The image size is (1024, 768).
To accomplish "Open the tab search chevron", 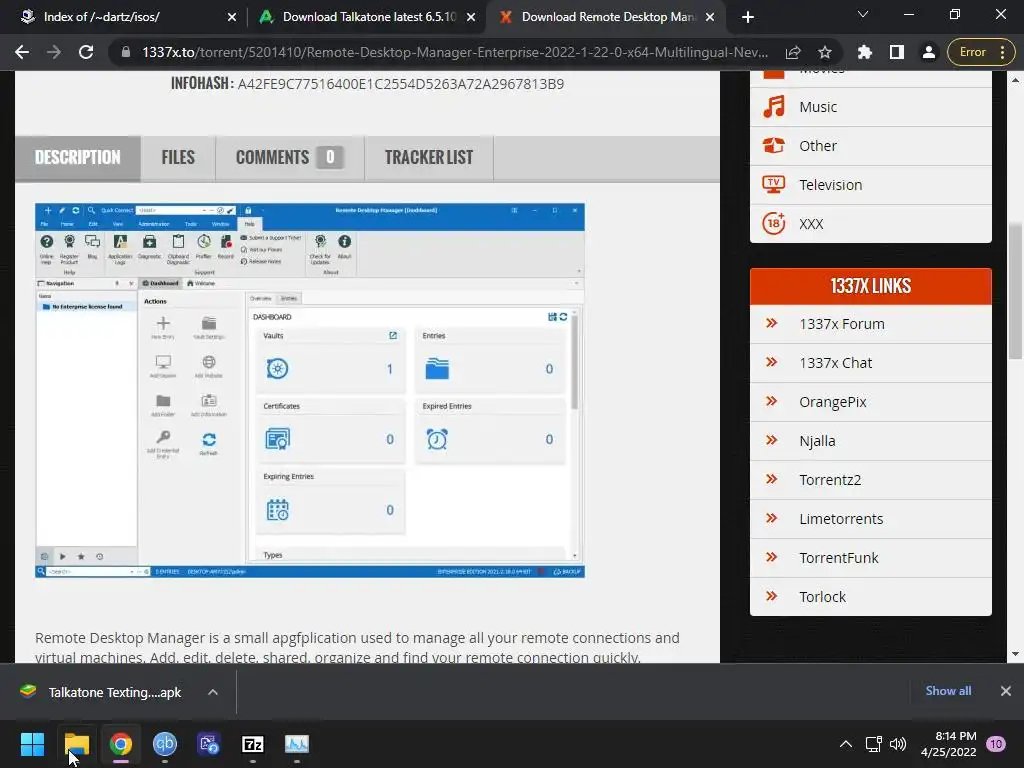I will (x=863, y=14).
